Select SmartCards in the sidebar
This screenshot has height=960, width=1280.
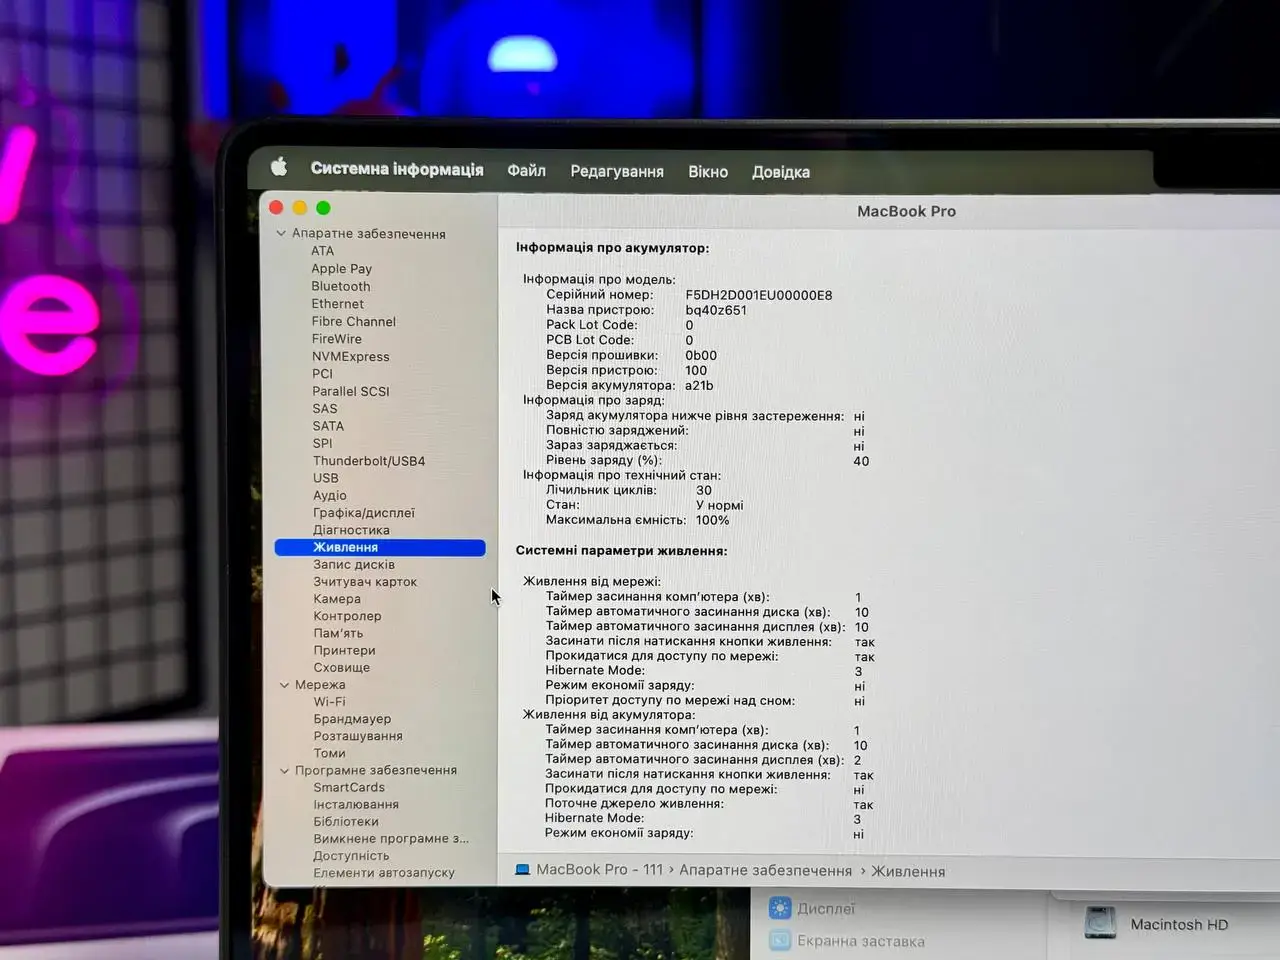[349, 787]
